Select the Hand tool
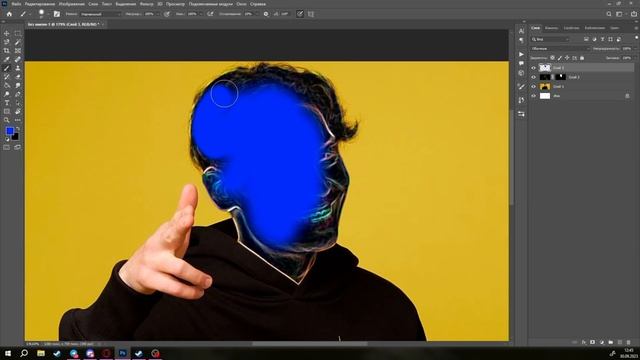This screenshot has width=640, height=360. 18,111
